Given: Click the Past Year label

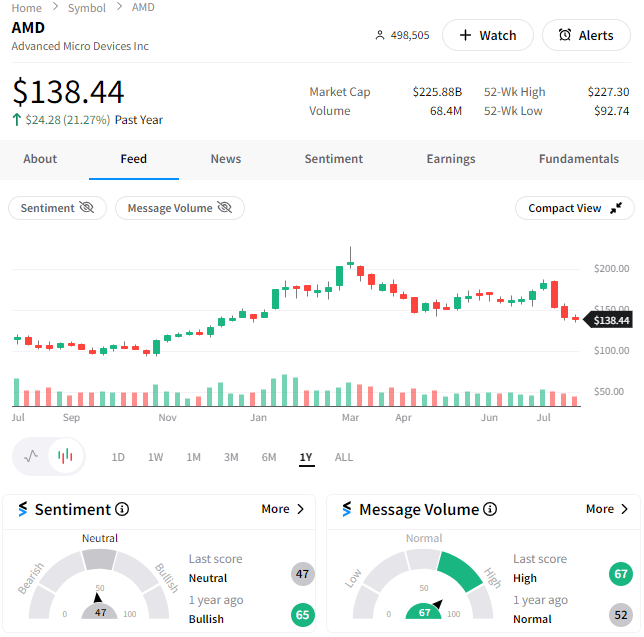Looking at the screenshot, I should tap(139, 120).
